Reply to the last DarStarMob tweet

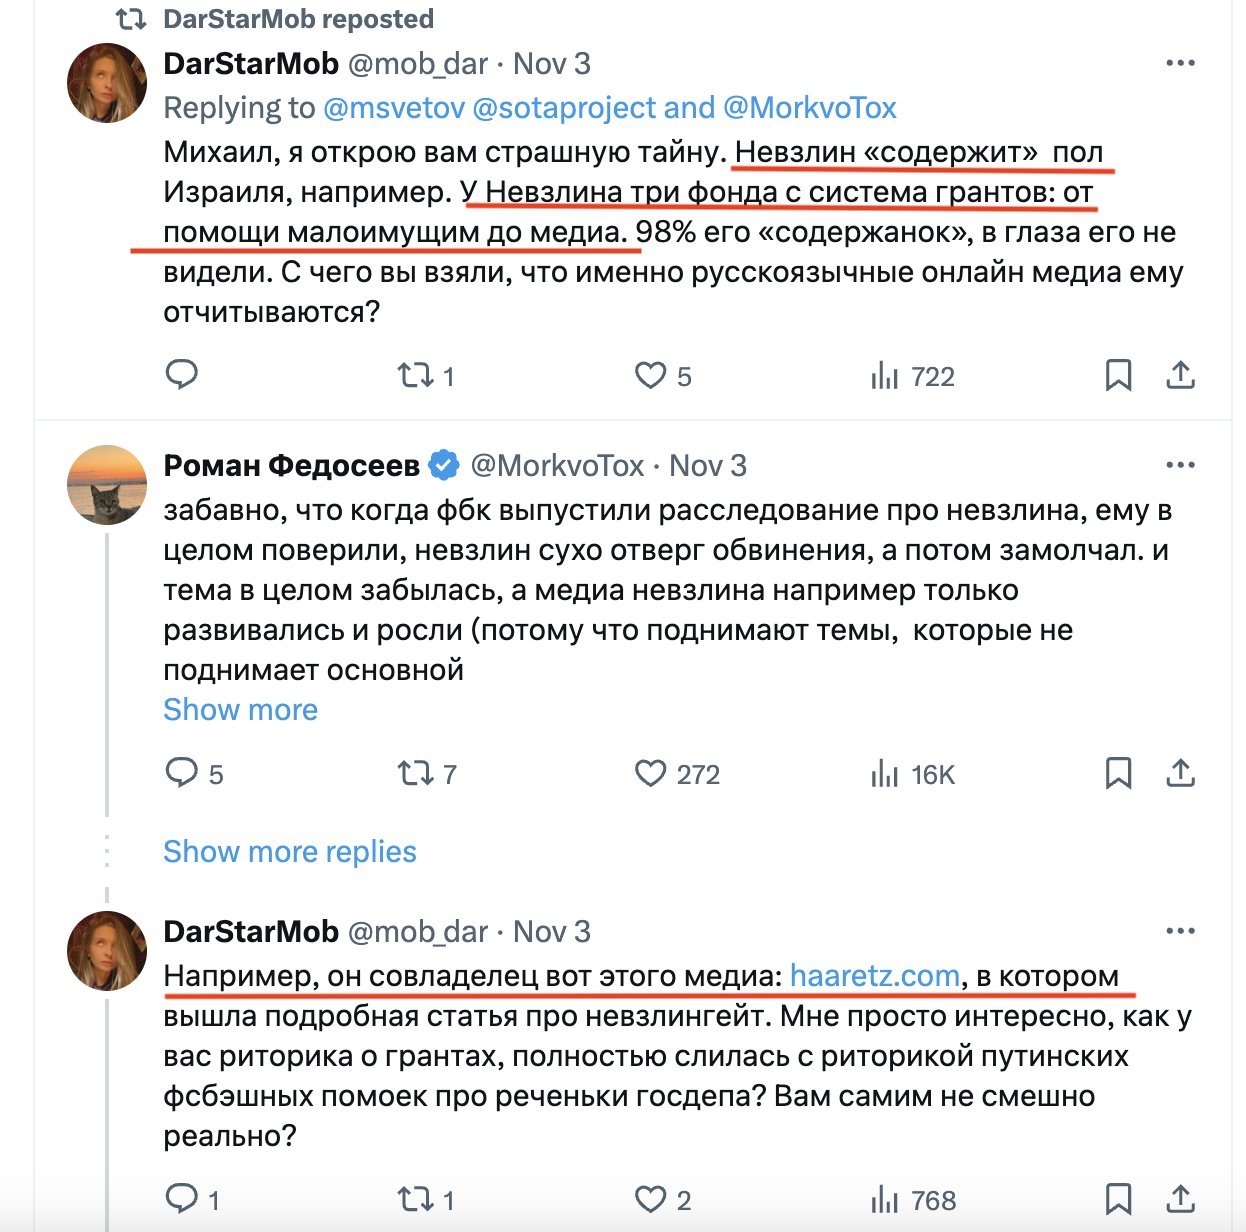click(181, 1198)
